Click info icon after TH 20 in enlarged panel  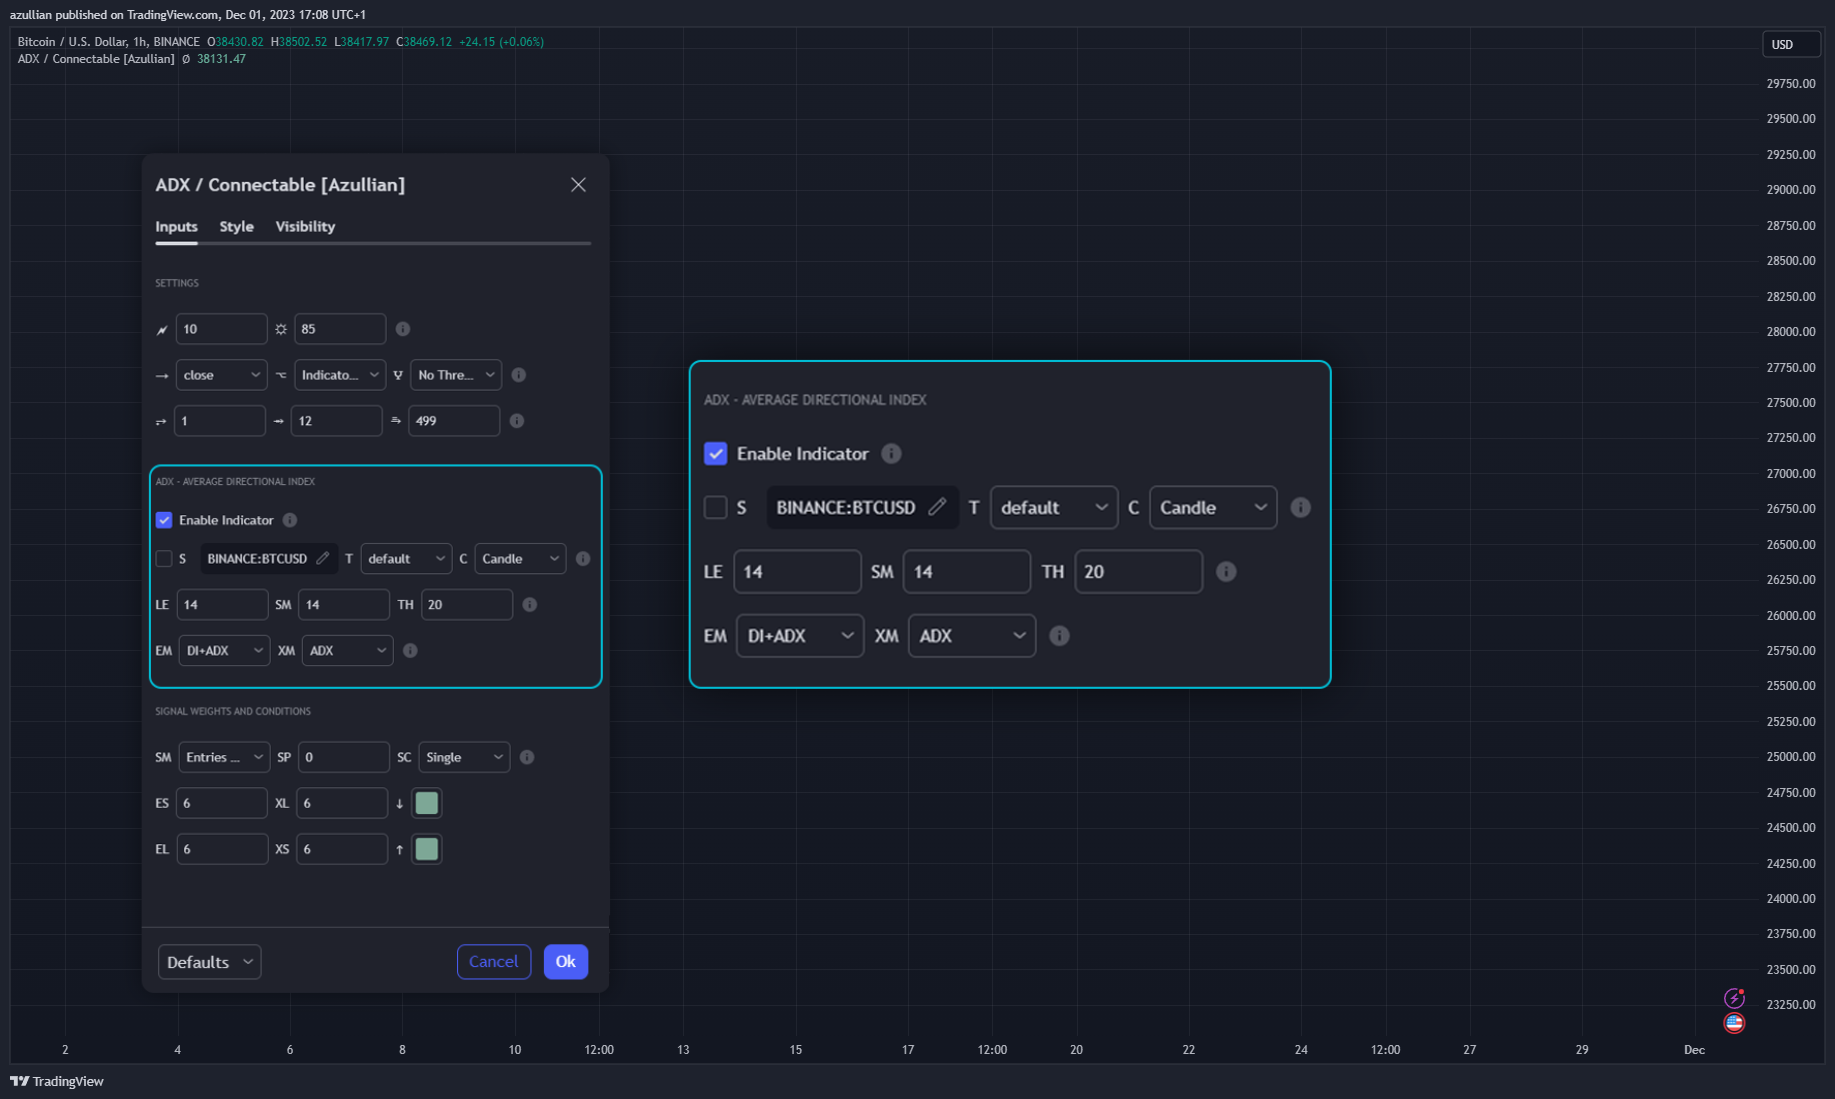[x=1226, y=572]
